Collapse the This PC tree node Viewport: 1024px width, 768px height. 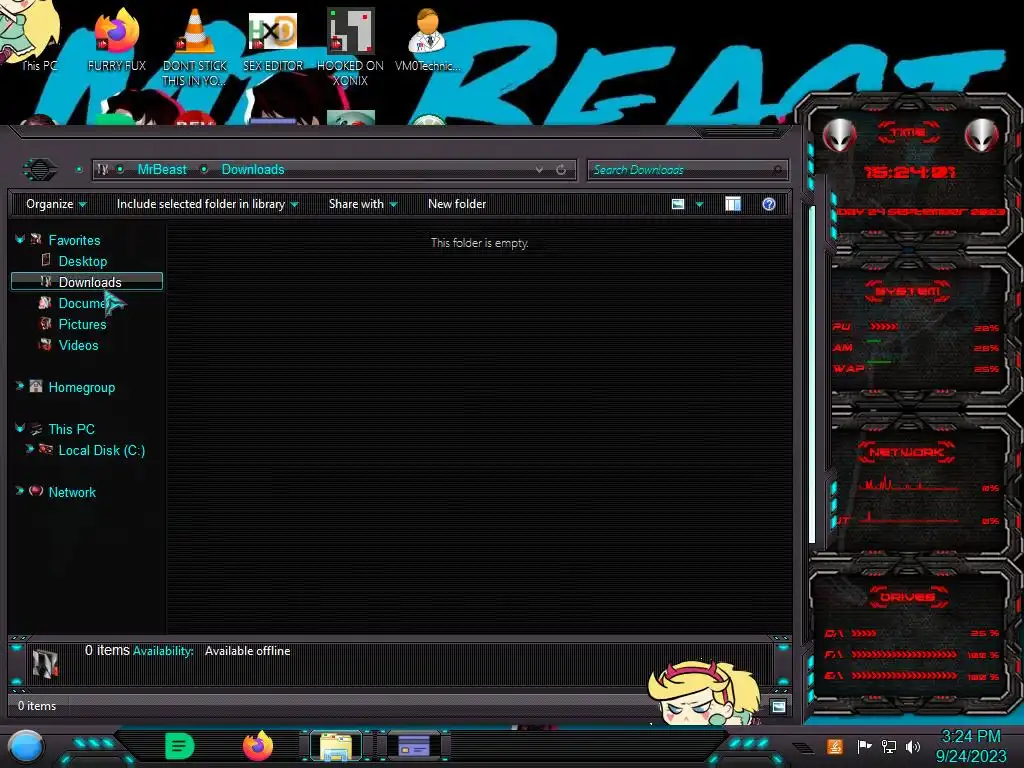tap(20, 428)
